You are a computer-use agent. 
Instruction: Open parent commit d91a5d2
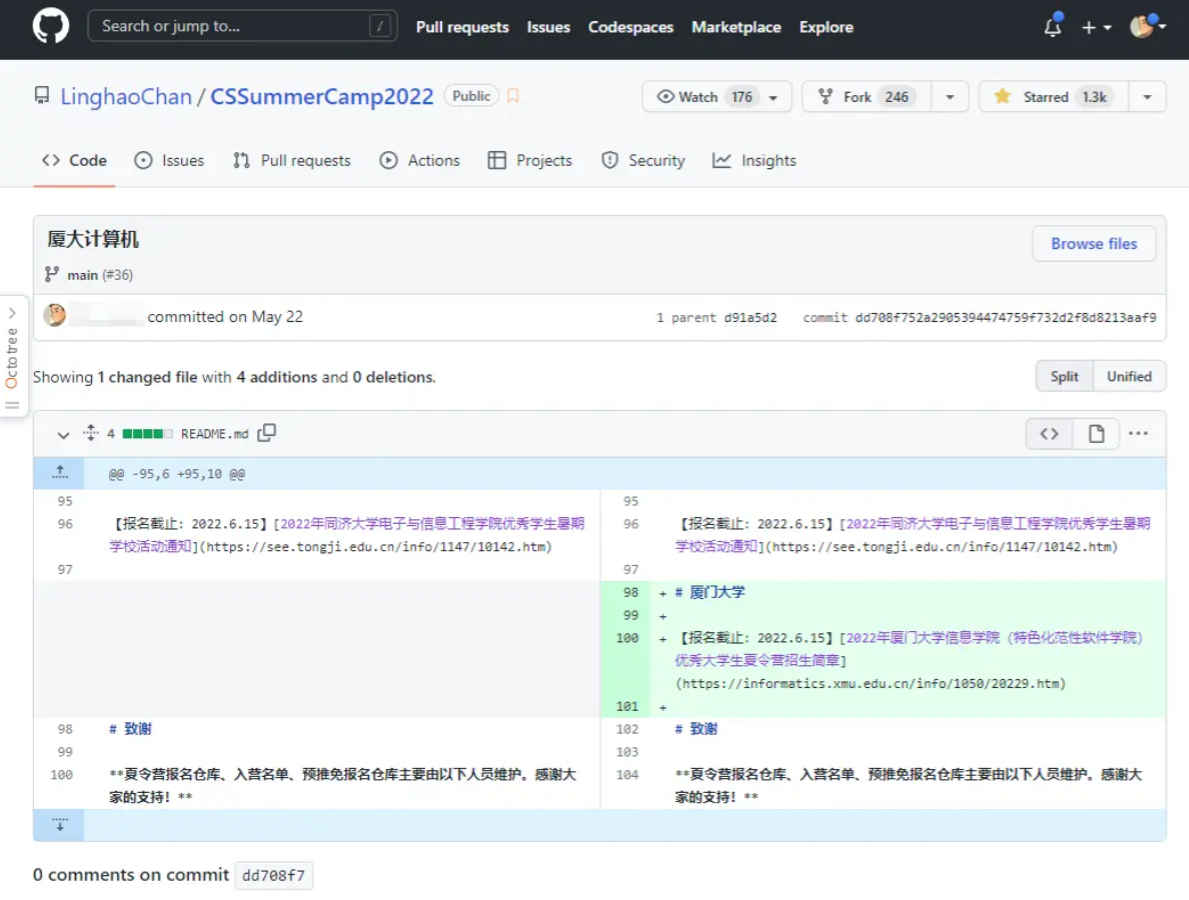(x=750, y=318)
